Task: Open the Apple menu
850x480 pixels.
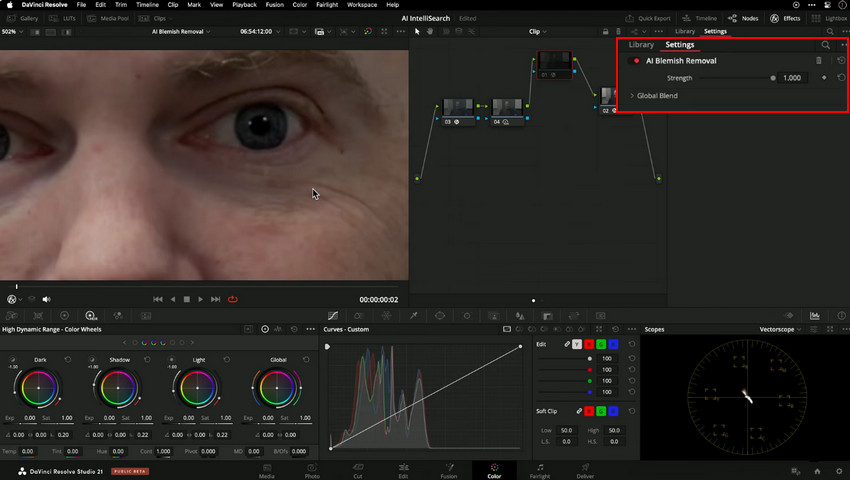Action: click(x=9, y=4)
